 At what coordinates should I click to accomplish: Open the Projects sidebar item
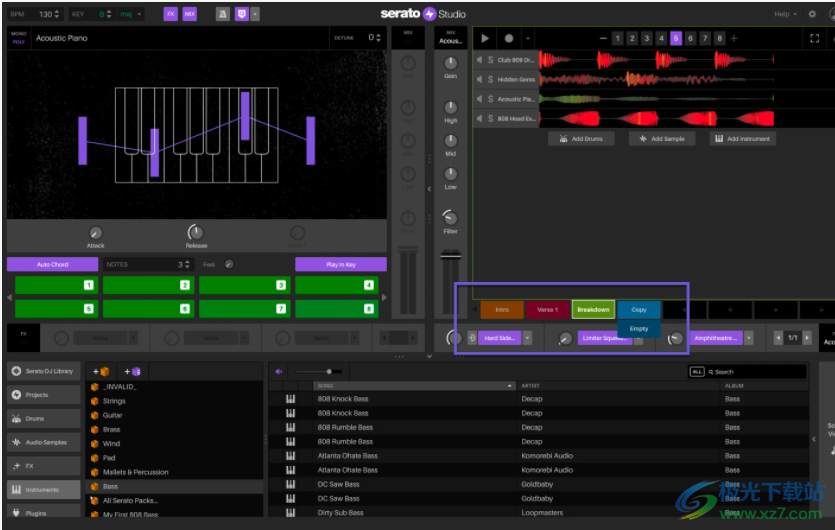pos(44,395)
